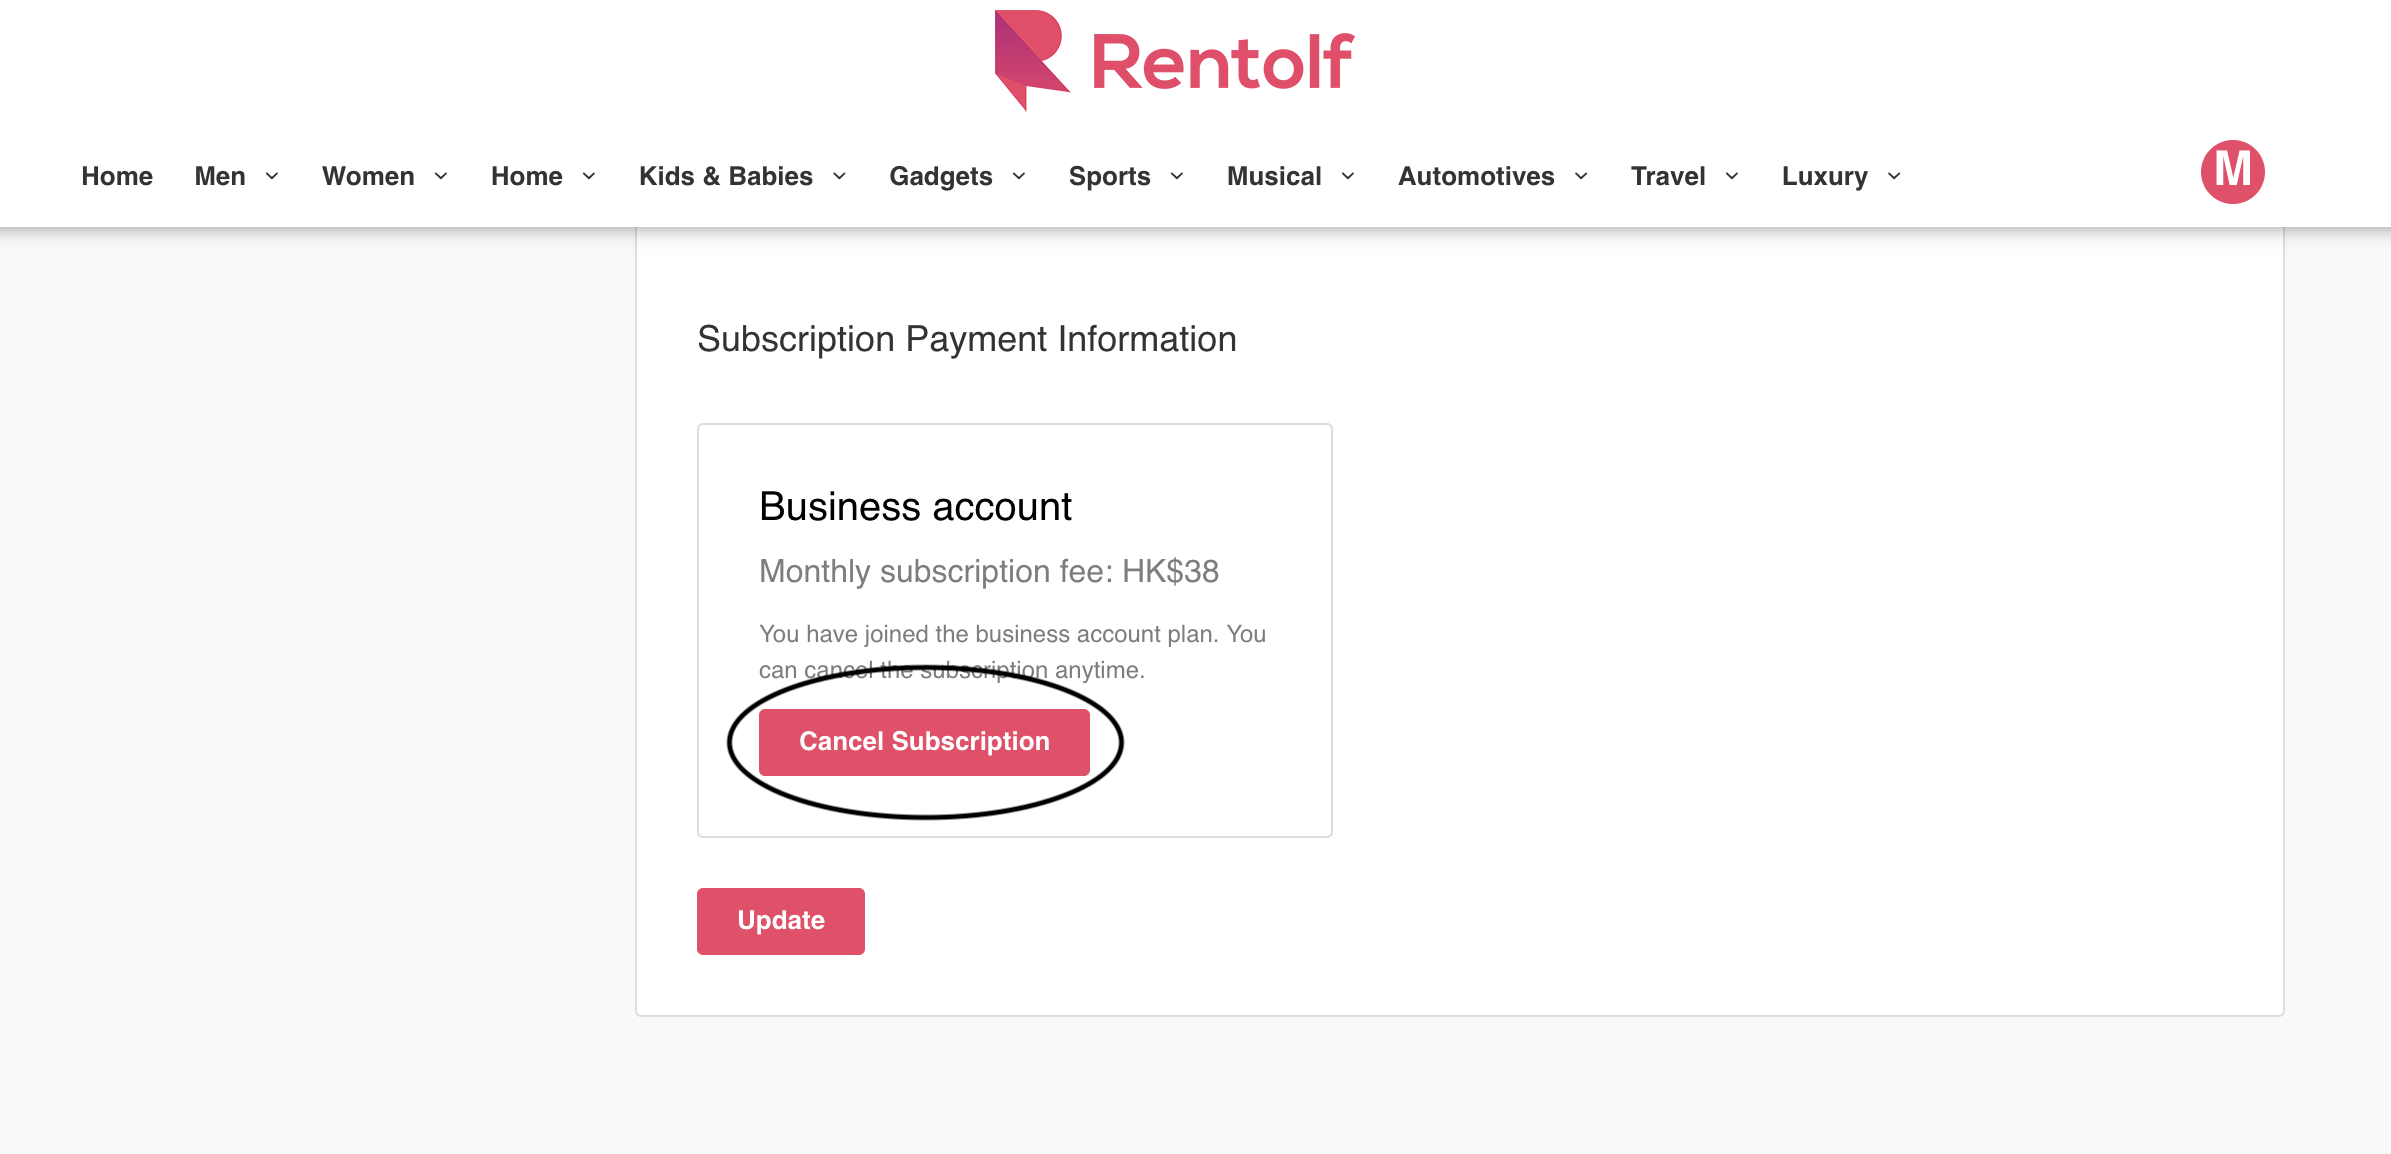Expand the Automotives chevron arrow
Viewport: 2391px width, 1154px height.
click(x=1581, y=176)
